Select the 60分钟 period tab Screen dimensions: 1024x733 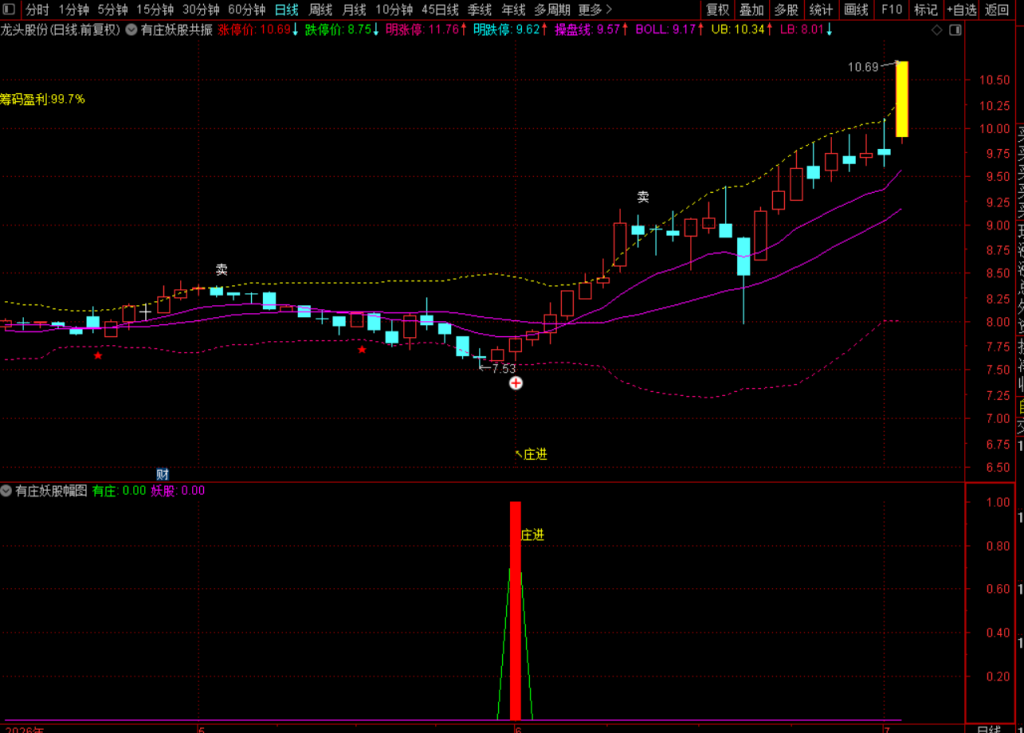coord(246,10)
